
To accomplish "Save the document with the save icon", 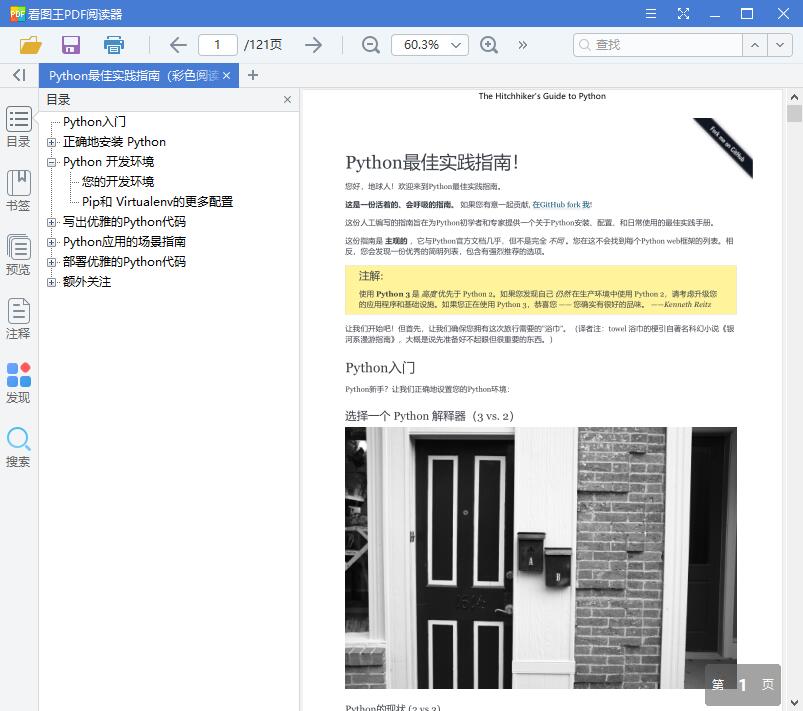I will pos(70,45).
